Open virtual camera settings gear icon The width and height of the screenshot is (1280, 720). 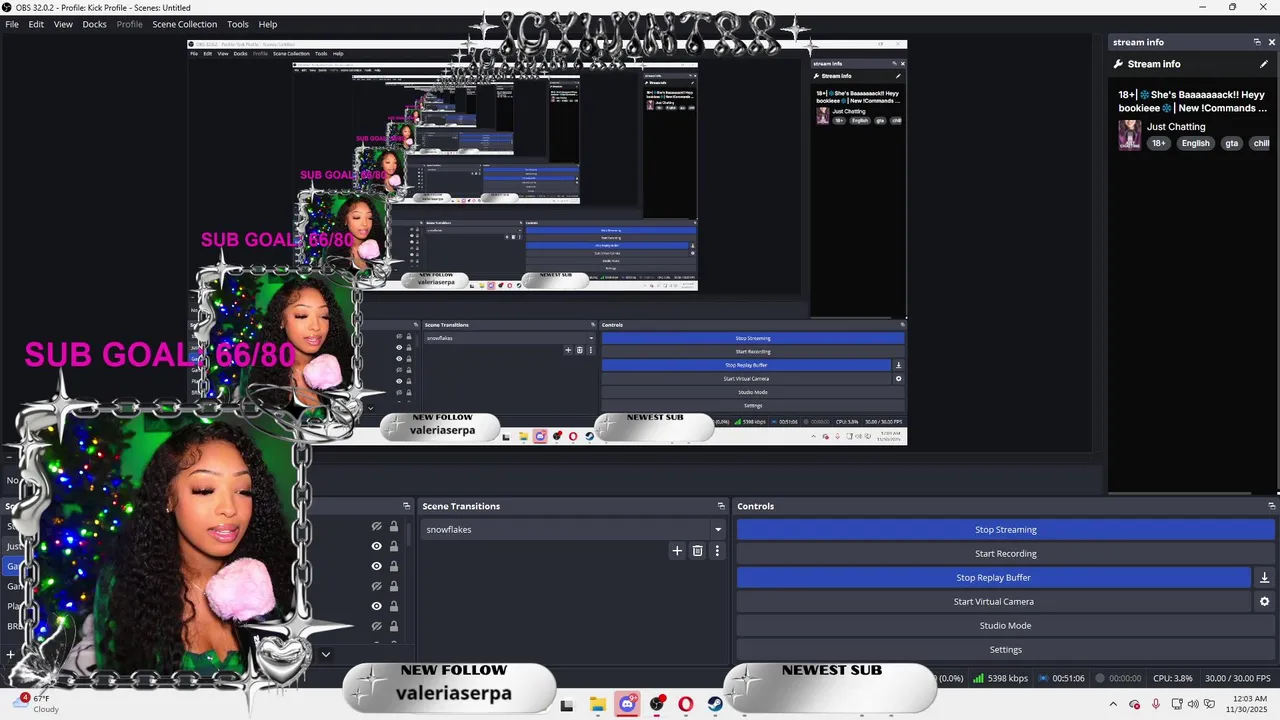tap(1264, 602)
